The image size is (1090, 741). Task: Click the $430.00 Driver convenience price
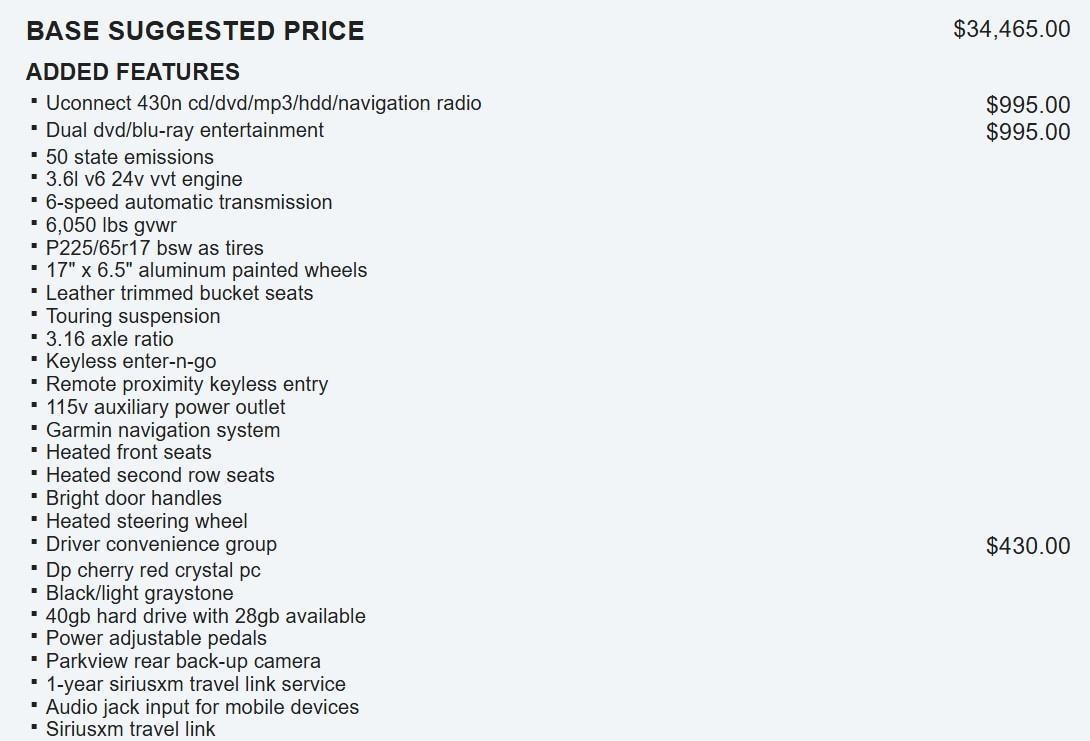[x=1027, y=546]
